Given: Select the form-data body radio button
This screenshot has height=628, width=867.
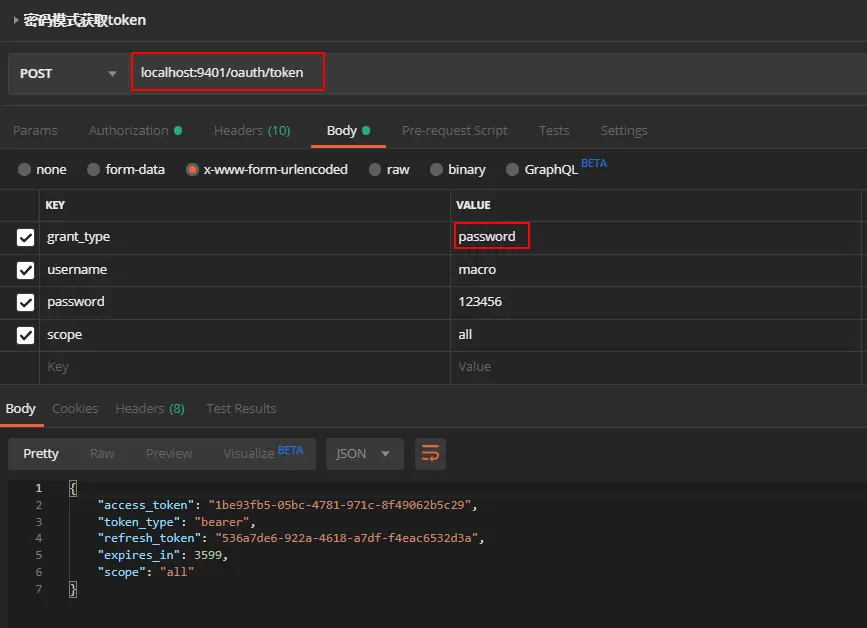Looking at the screenshot, I should pyautogui.click(x=93, y=170).
